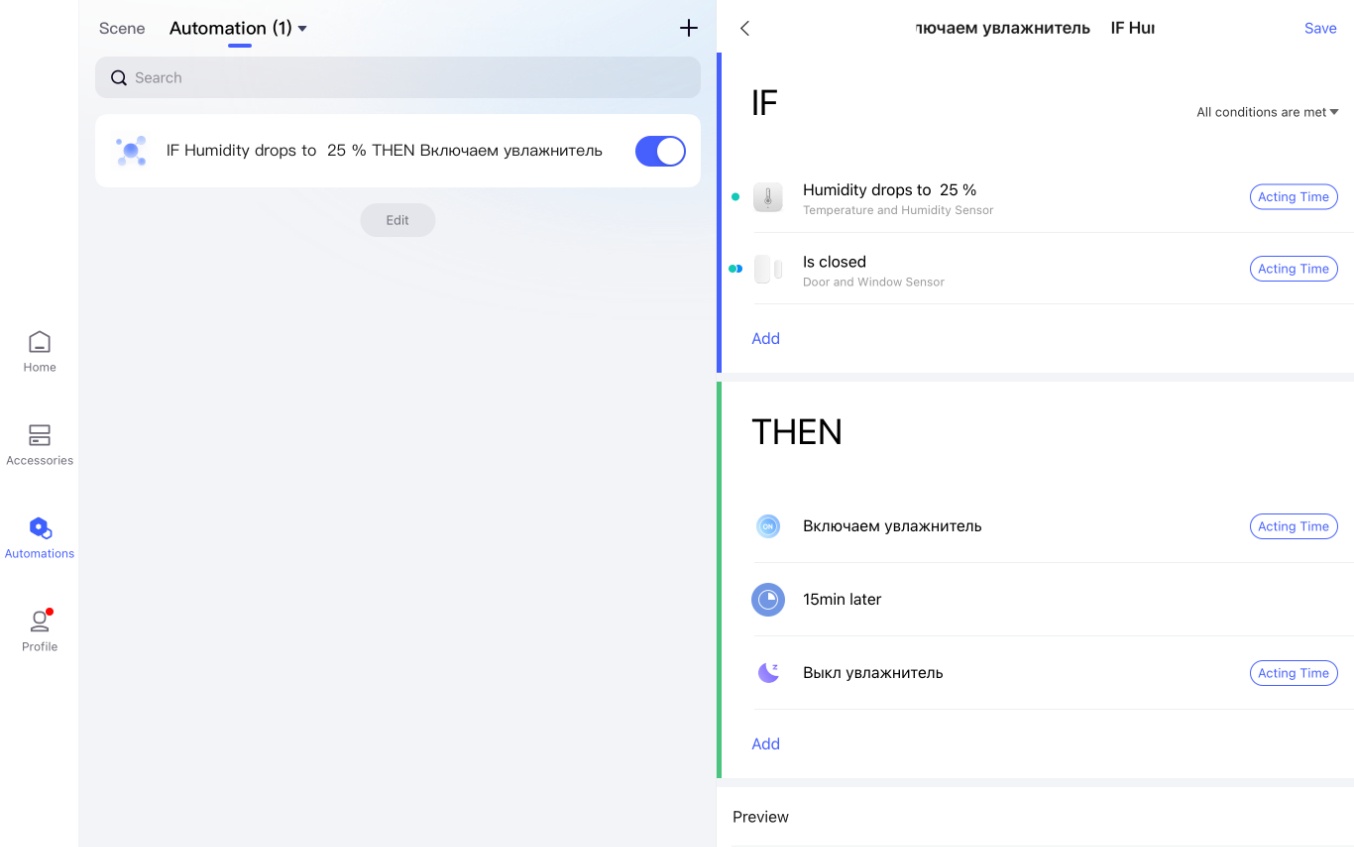The height and width of the screenshot is (847, 1354).
Task: Click the Search input field
Action: click(x=398, y=77)
